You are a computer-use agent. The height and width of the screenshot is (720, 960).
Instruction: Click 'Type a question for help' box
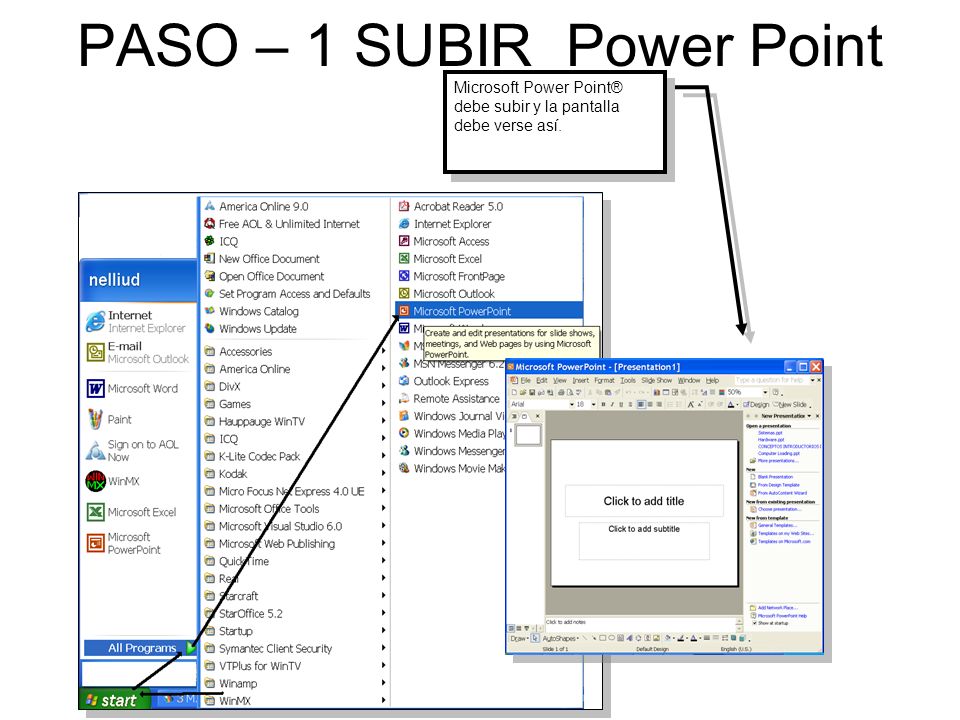click(771, 380)
